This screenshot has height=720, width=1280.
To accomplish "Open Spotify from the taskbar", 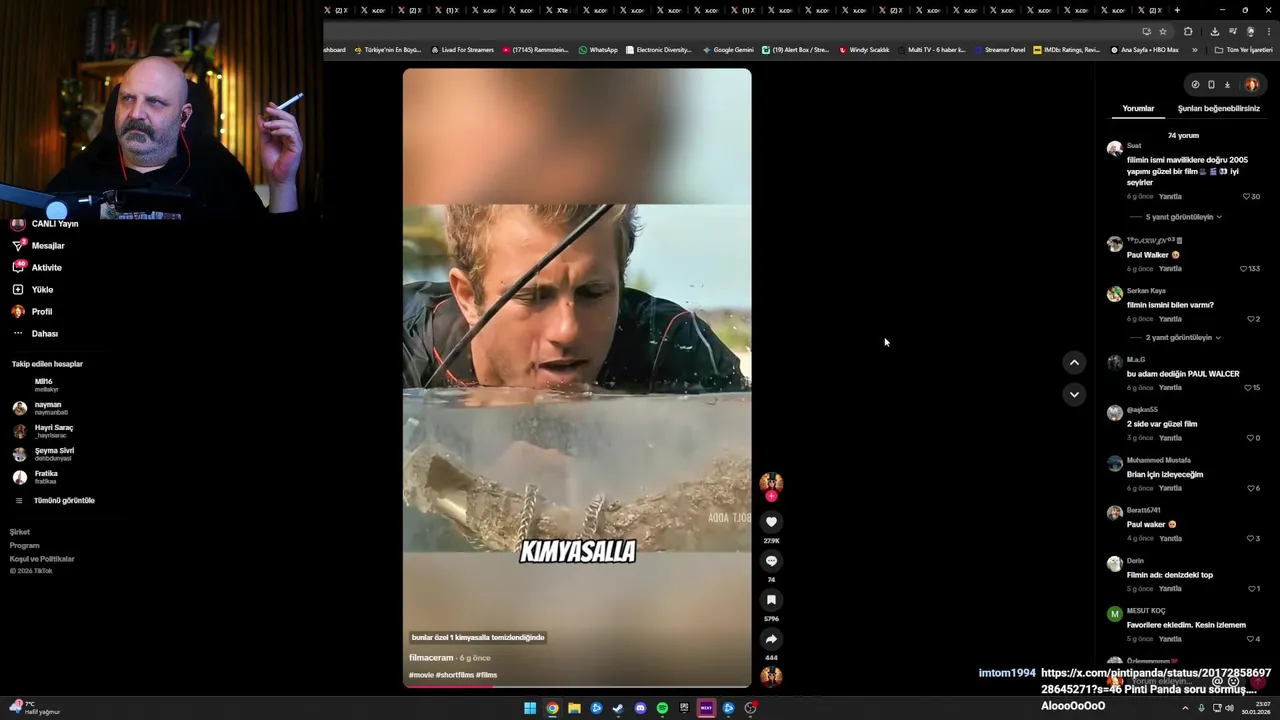I will [662, 708].
